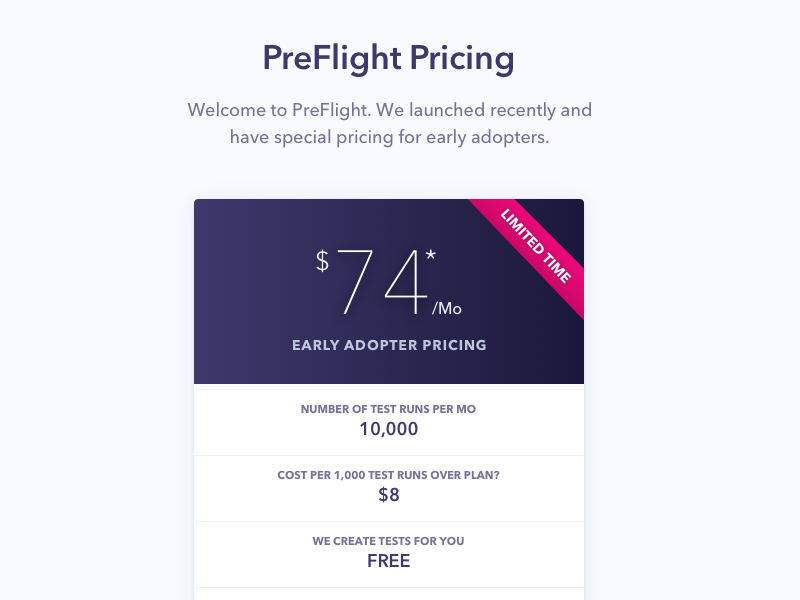Click the /Mo label
Viewport: 800px width, 600px height.
point(447,308)
